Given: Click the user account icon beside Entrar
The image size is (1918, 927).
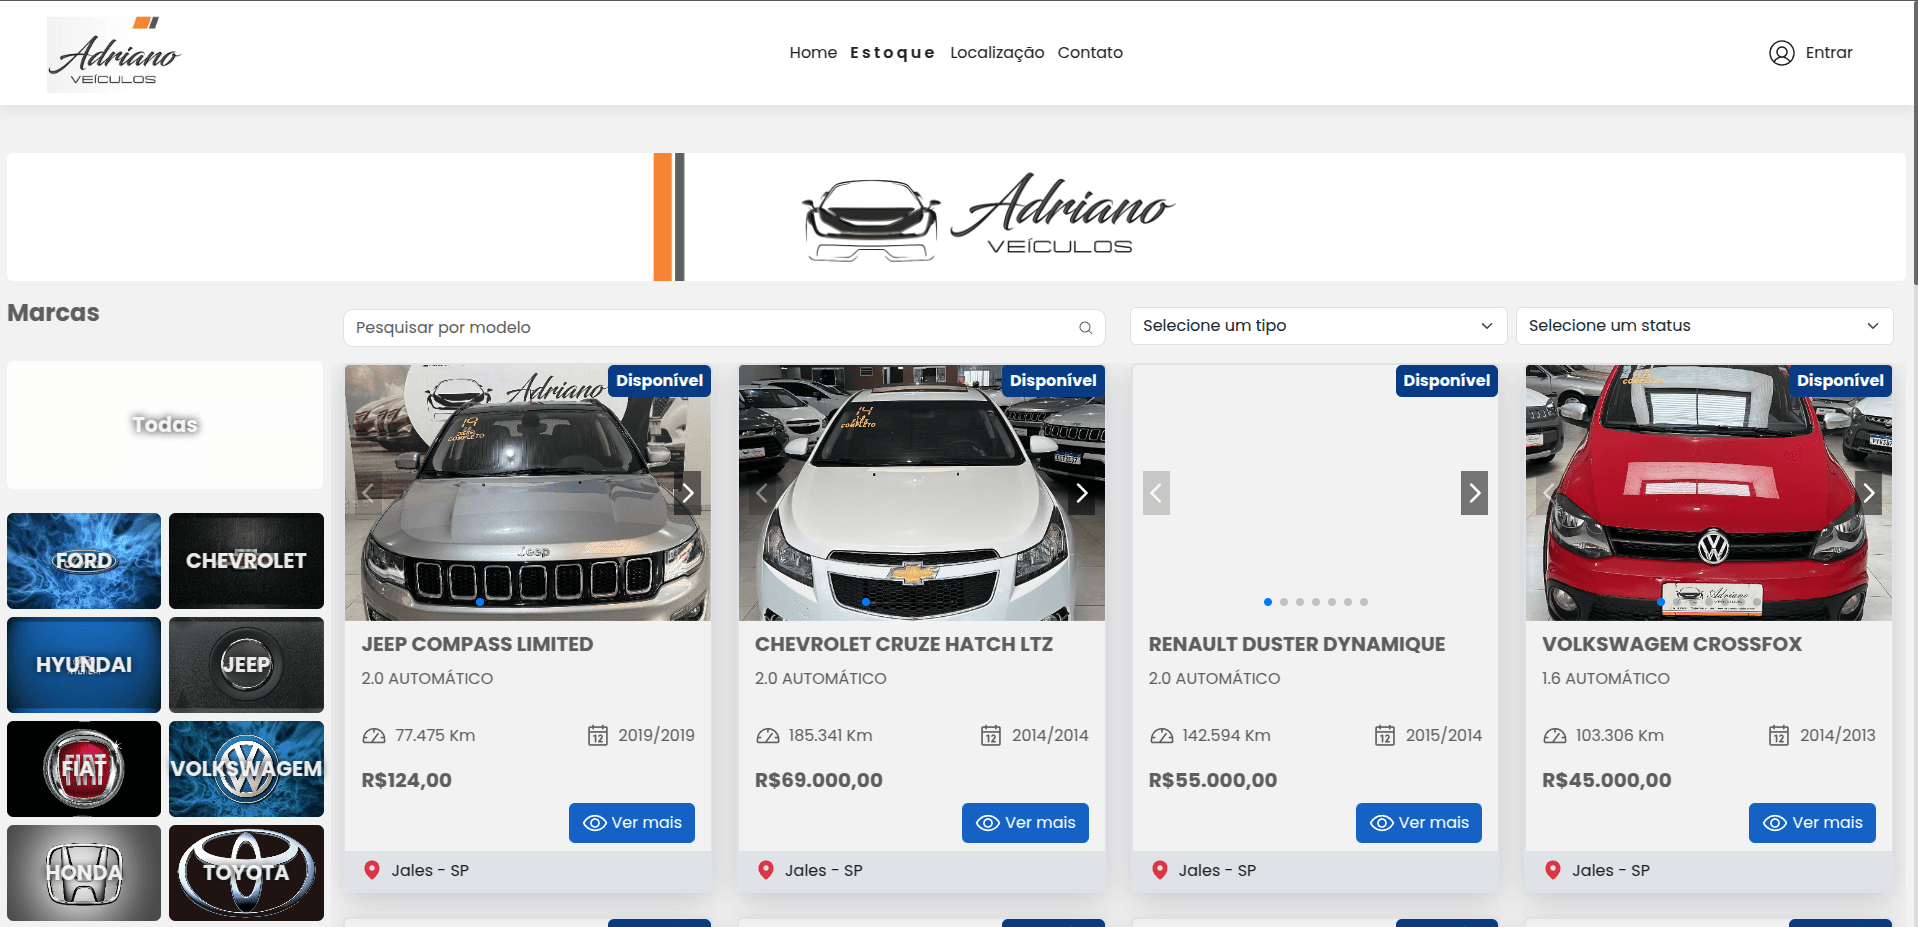Looking at the screenshot, I should click(1781, 53).
